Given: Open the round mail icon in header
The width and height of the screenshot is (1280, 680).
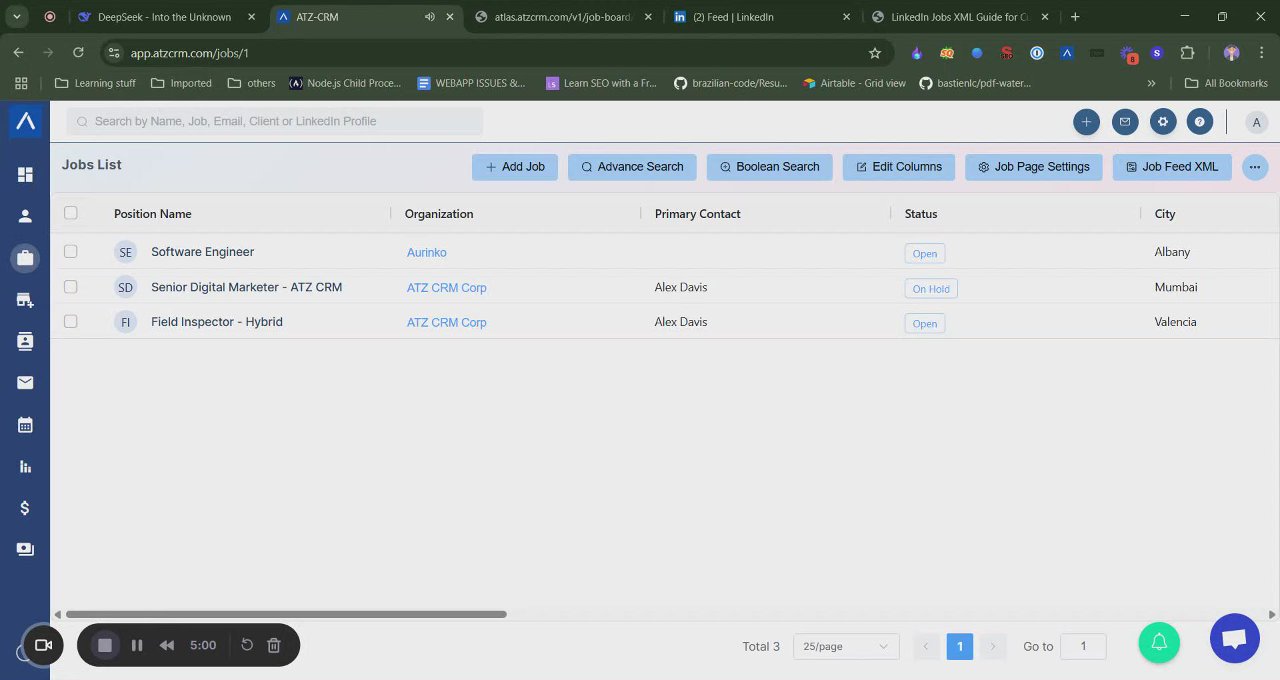Looking at the screenshot, I should [x=1124, y=122].
